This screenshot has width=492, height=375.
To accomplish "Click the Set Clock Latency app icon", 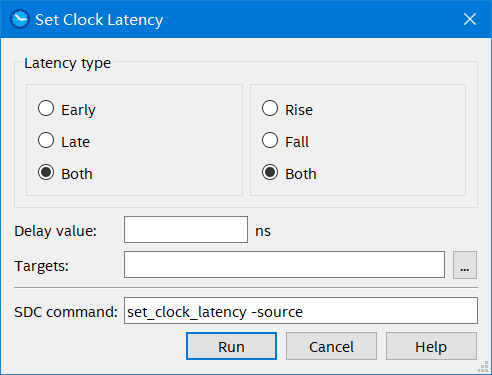I will click(x=20, y=19).
